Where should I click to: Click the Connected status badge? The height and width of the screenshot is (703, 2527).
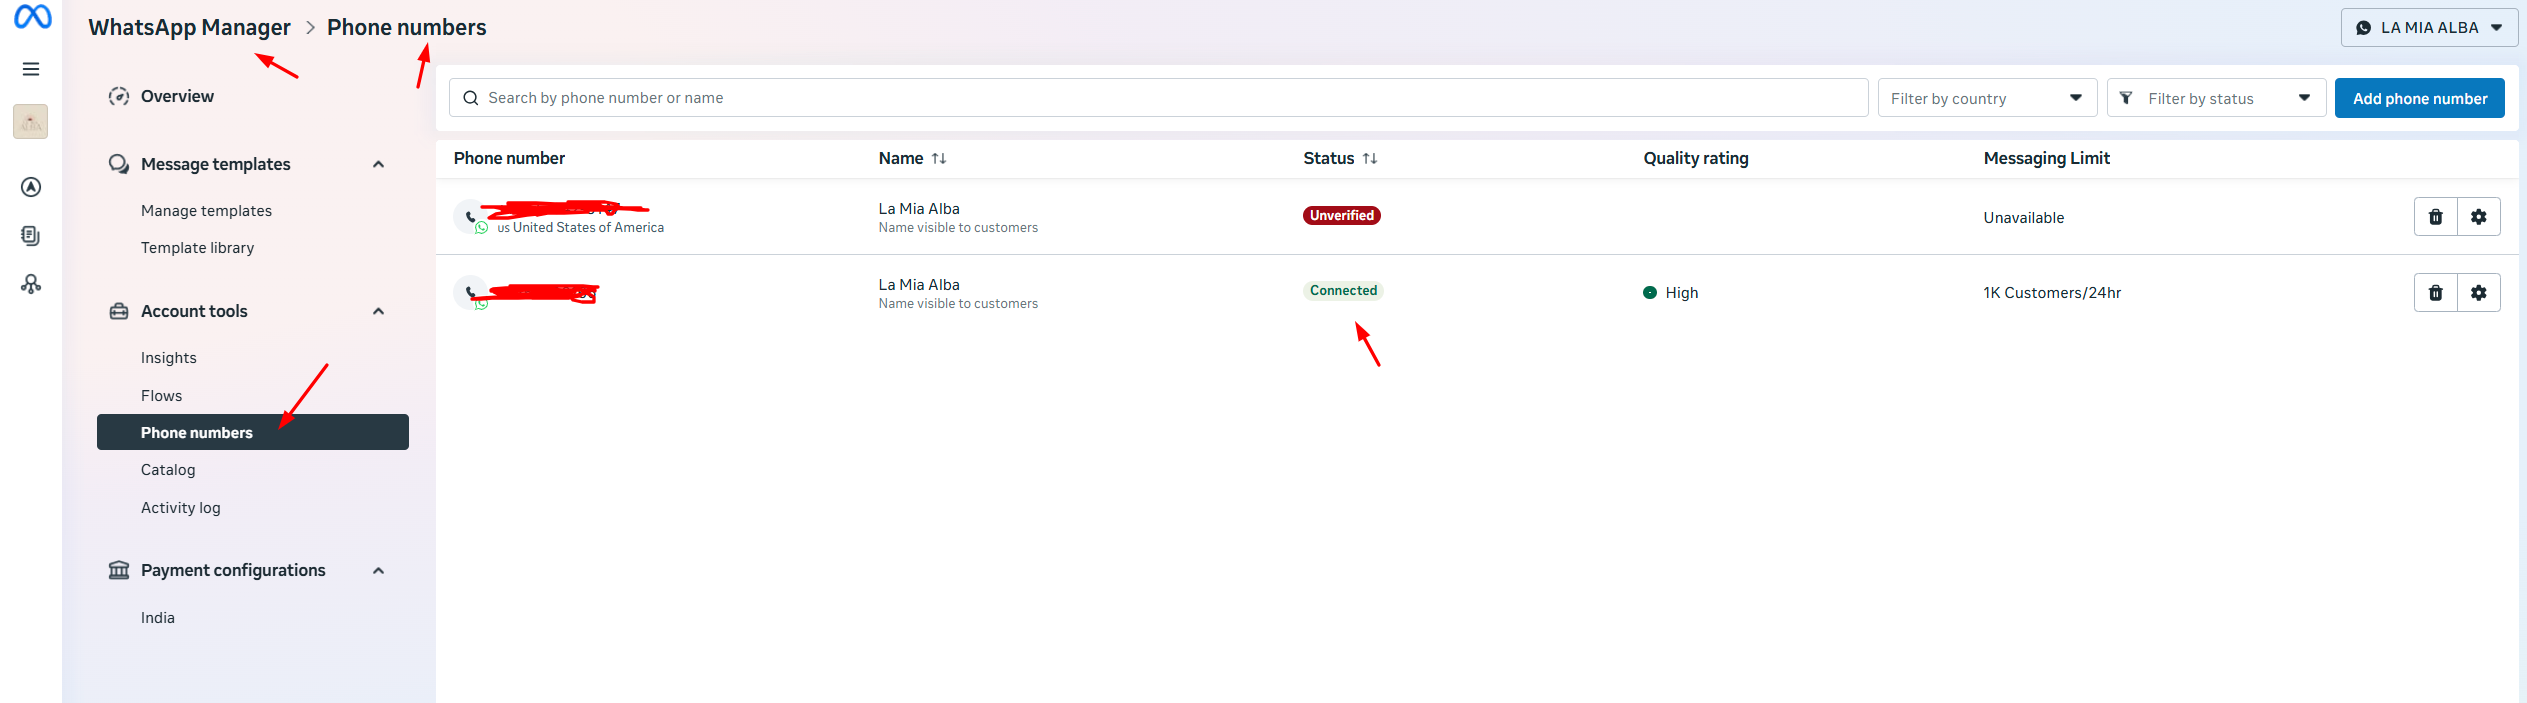click(x=1343, y=291)
